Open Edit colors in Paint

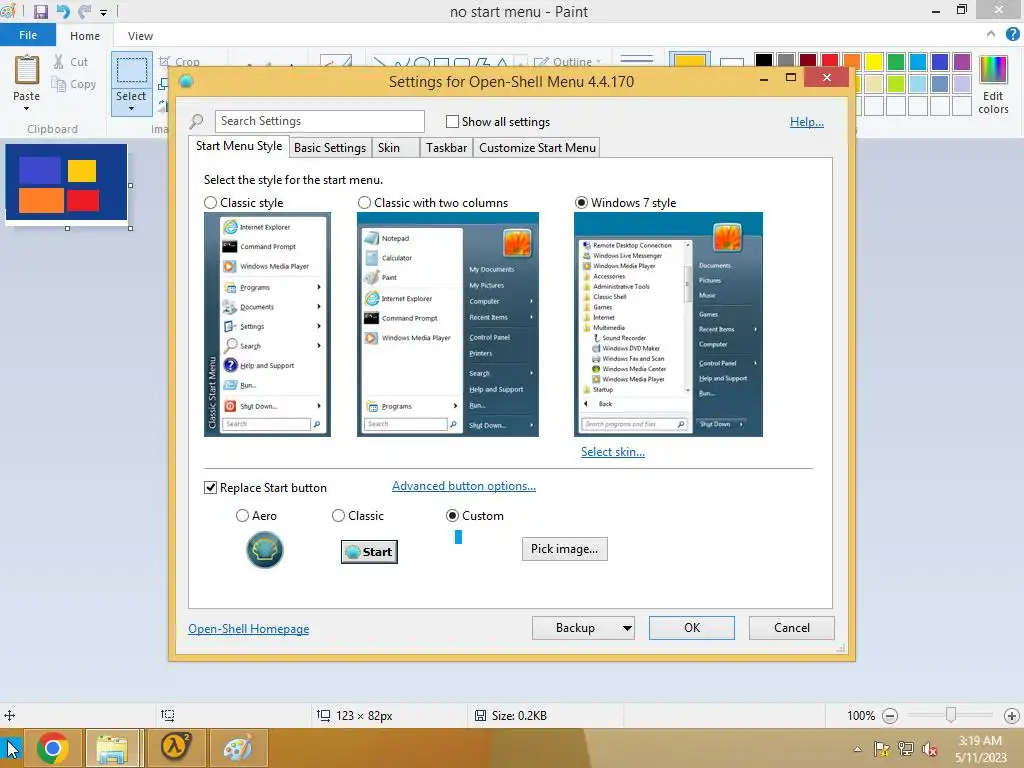(993, 85)
